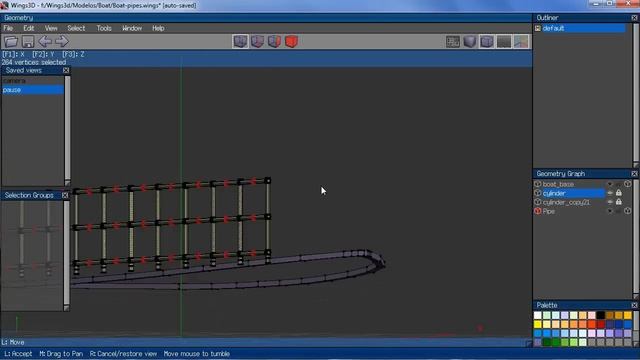This screenshot has width=640, height=360.
Task: Toggle smooth shaded preview cube icon
Action: pos(470,41)
